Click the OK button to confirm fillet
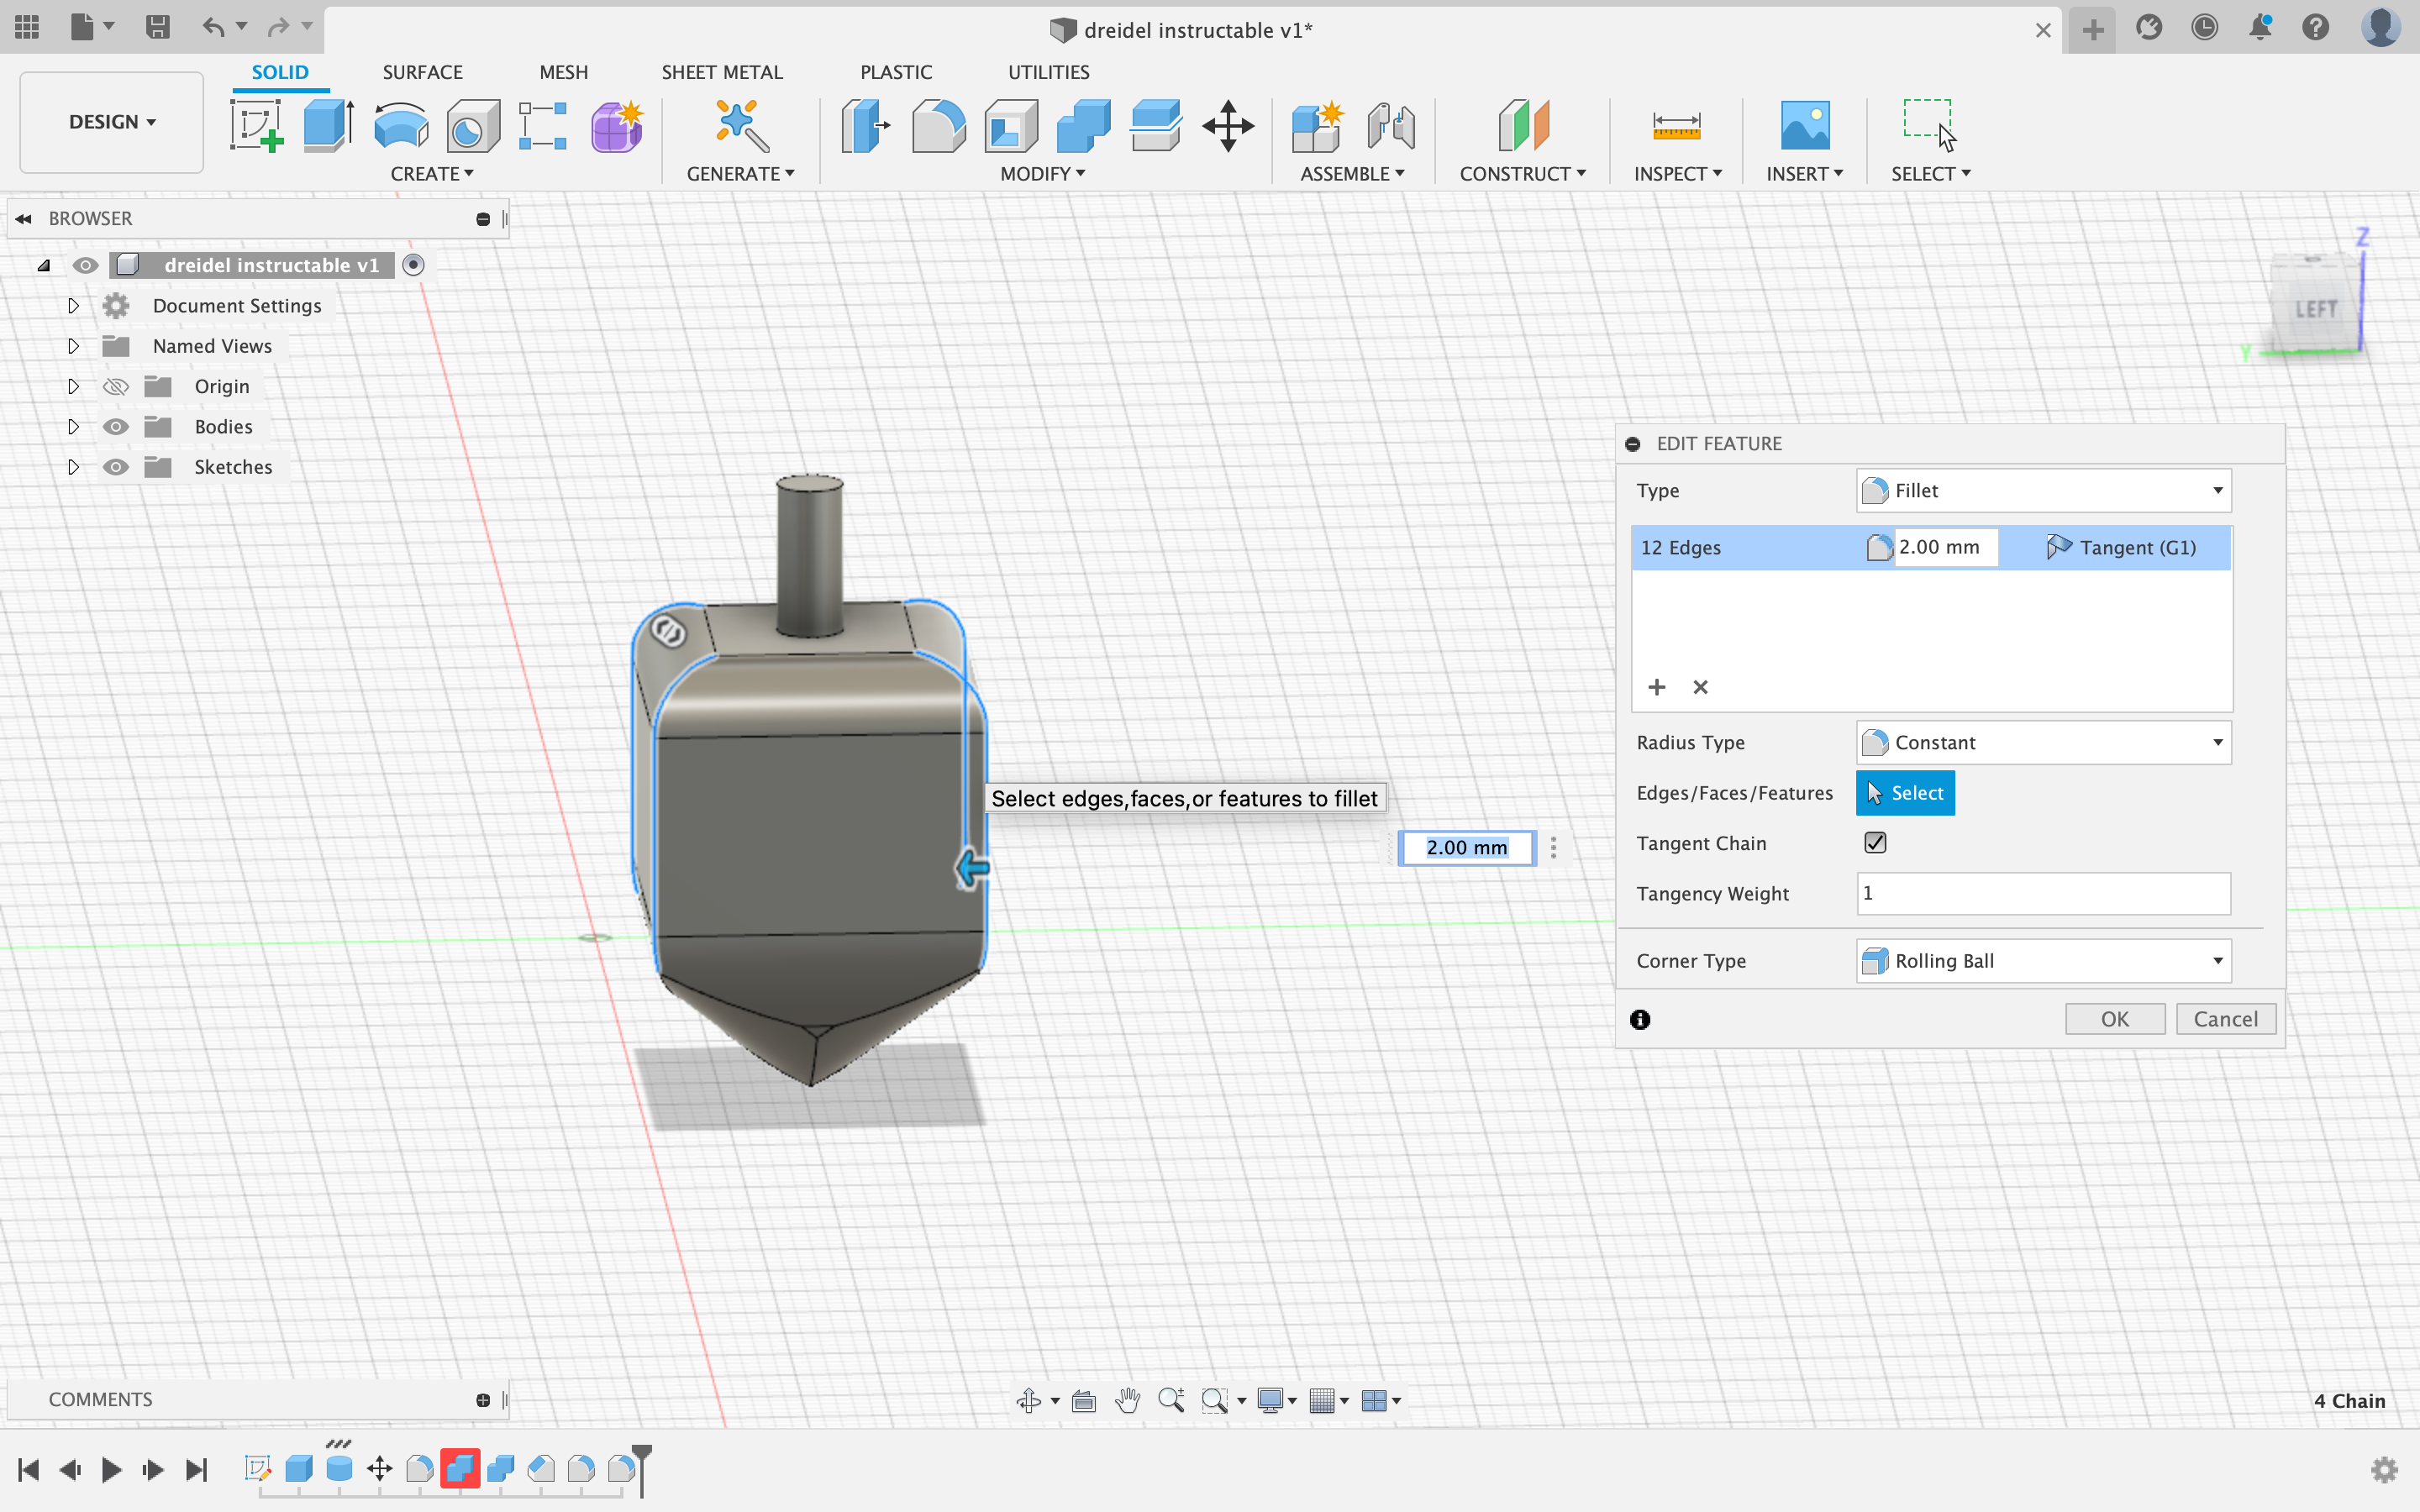2420x1512 pixels. (2117, 1019)
